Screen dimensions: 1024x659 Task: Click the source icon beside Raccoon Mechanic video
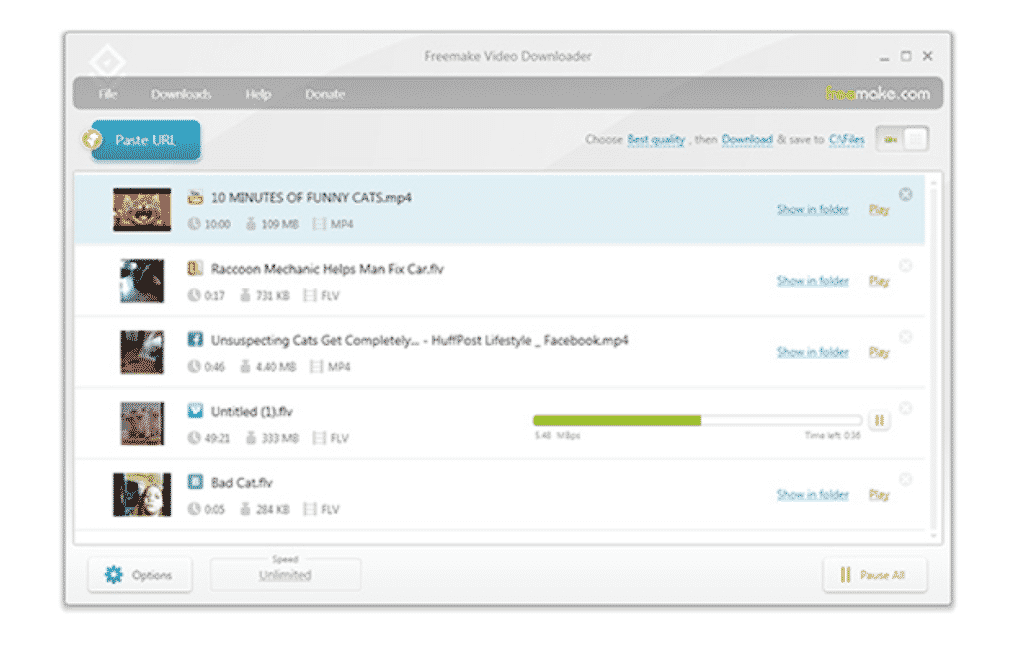coord(196,269)
